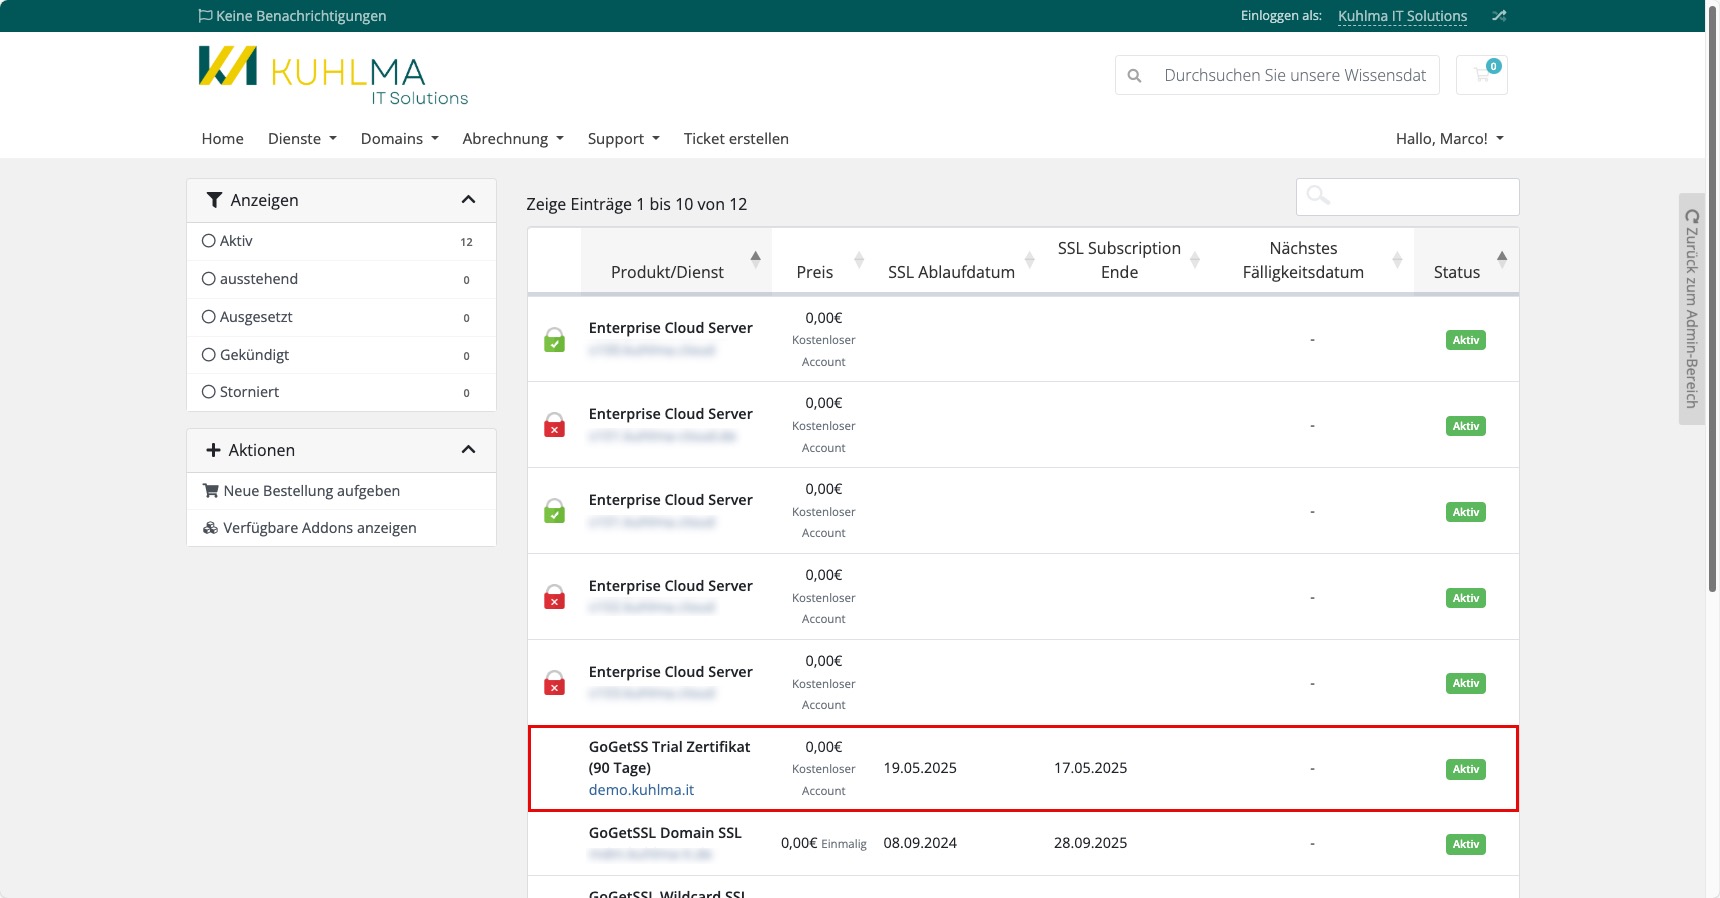Image resolution: width=1720 pixels, height=898 pixels.
Task: Sort table by Status column
Action: (x=1466, y=261)
